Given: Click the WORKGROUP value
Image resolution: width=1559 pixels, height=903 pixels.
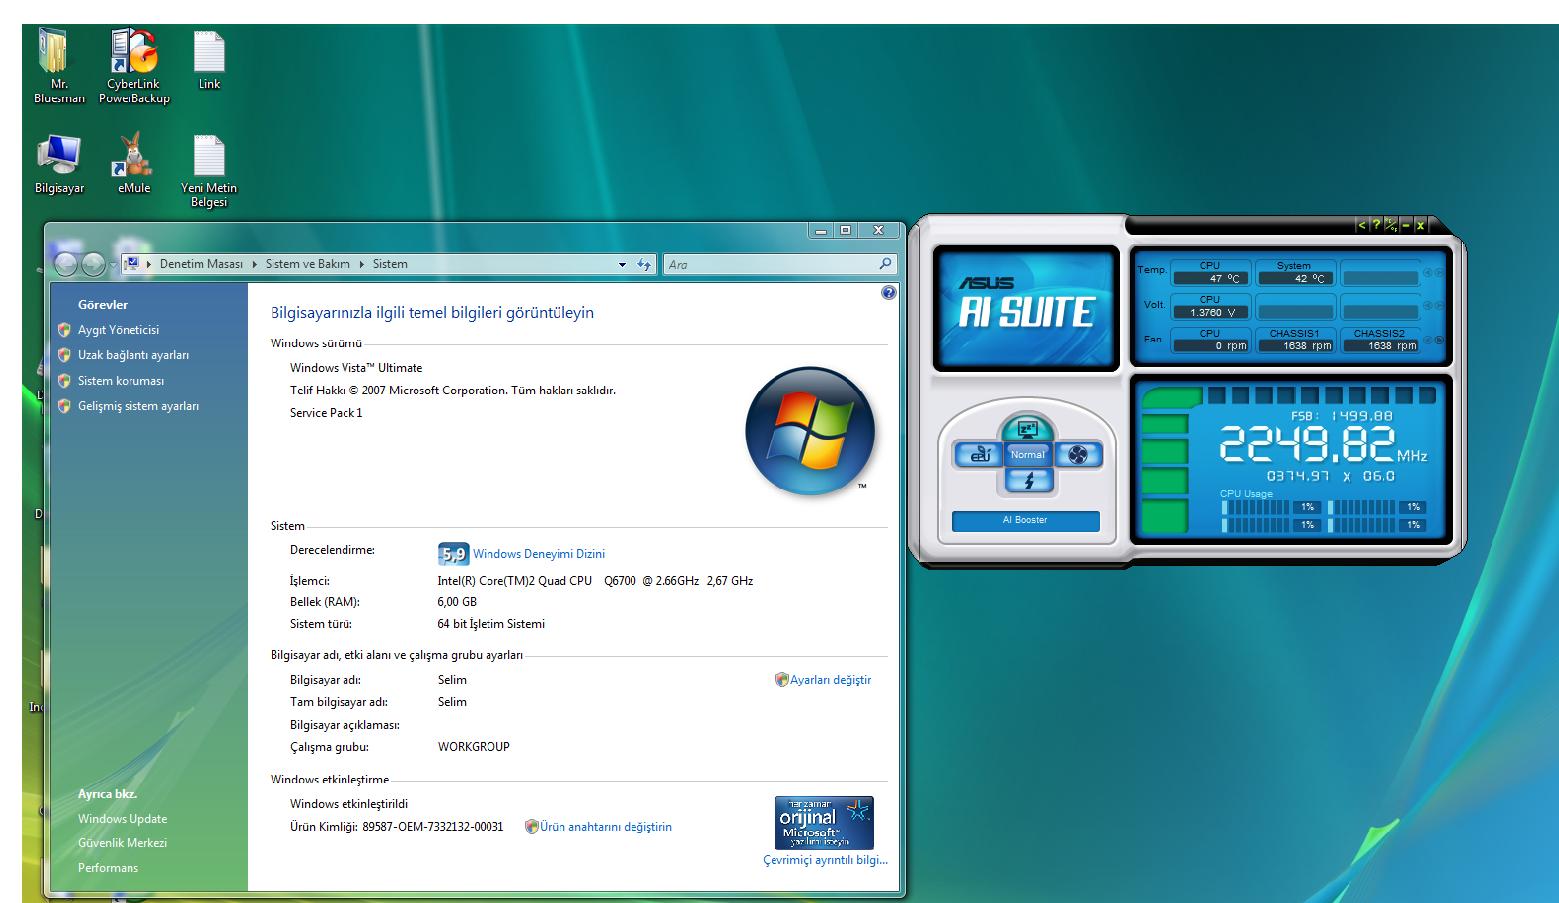Looking at the screenshot, I should tap(474, 747).
